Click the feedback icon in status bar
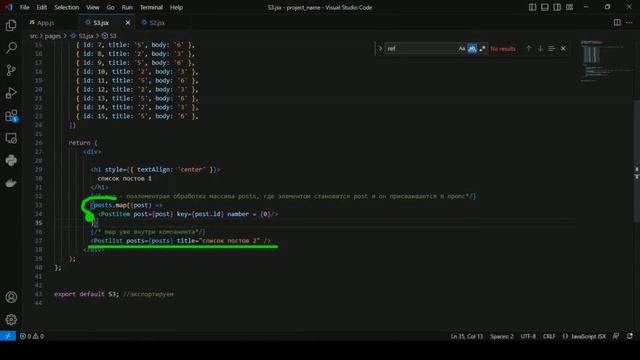 (616, 336)
